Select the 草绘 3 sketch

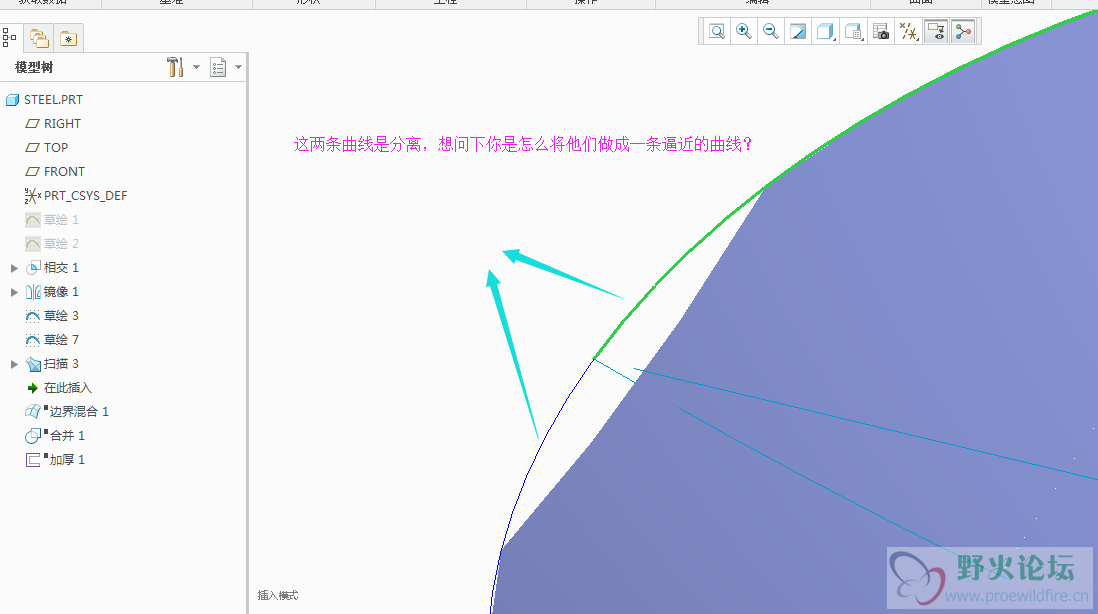point(61,316)
